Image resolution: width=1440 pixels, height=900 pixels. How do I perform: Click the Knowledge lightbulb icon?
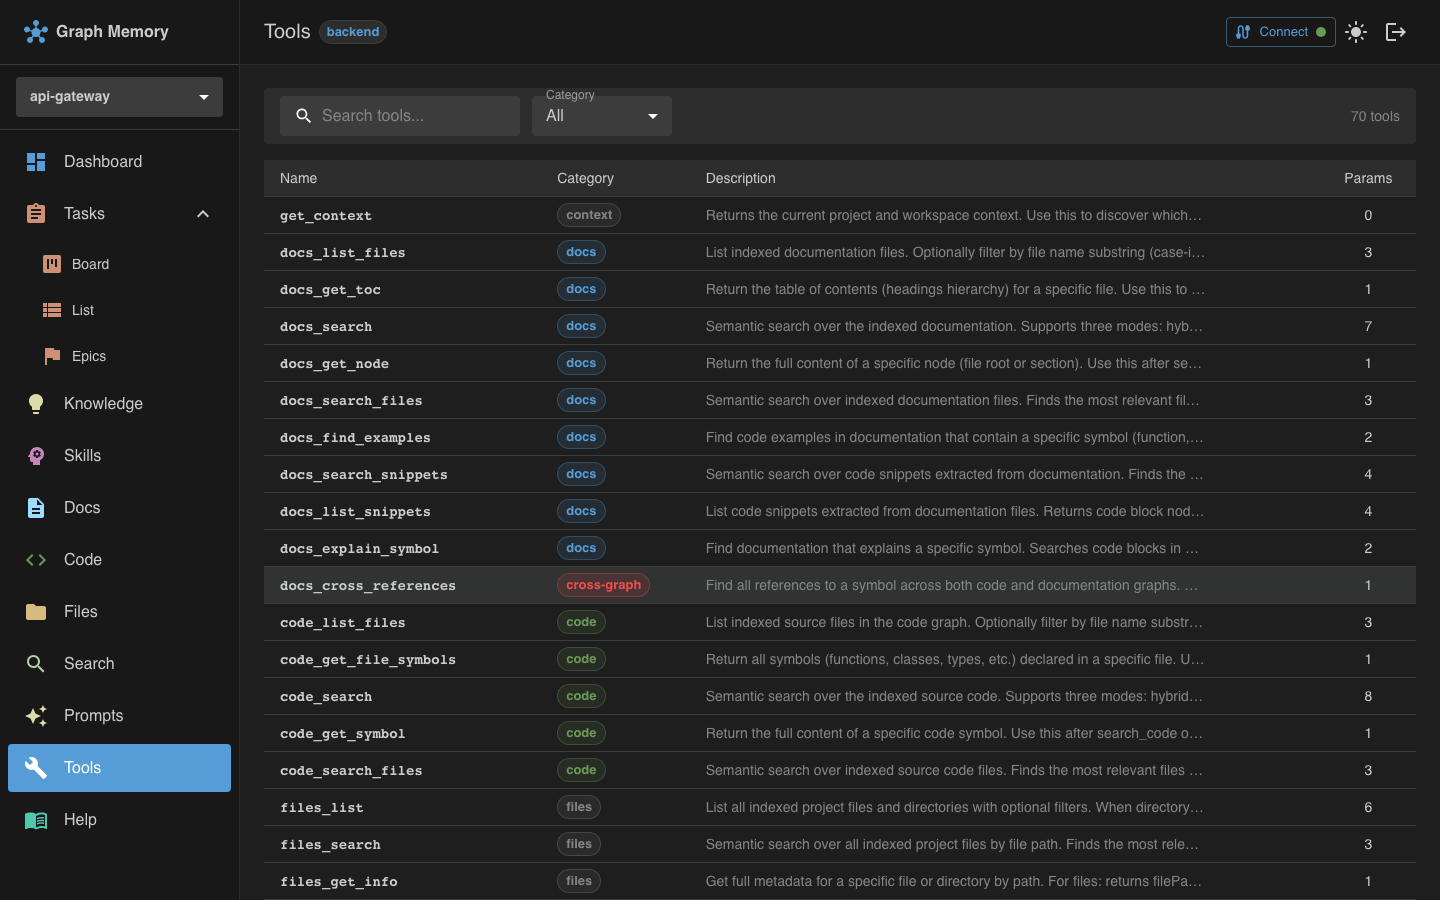(x=36, y=404)
